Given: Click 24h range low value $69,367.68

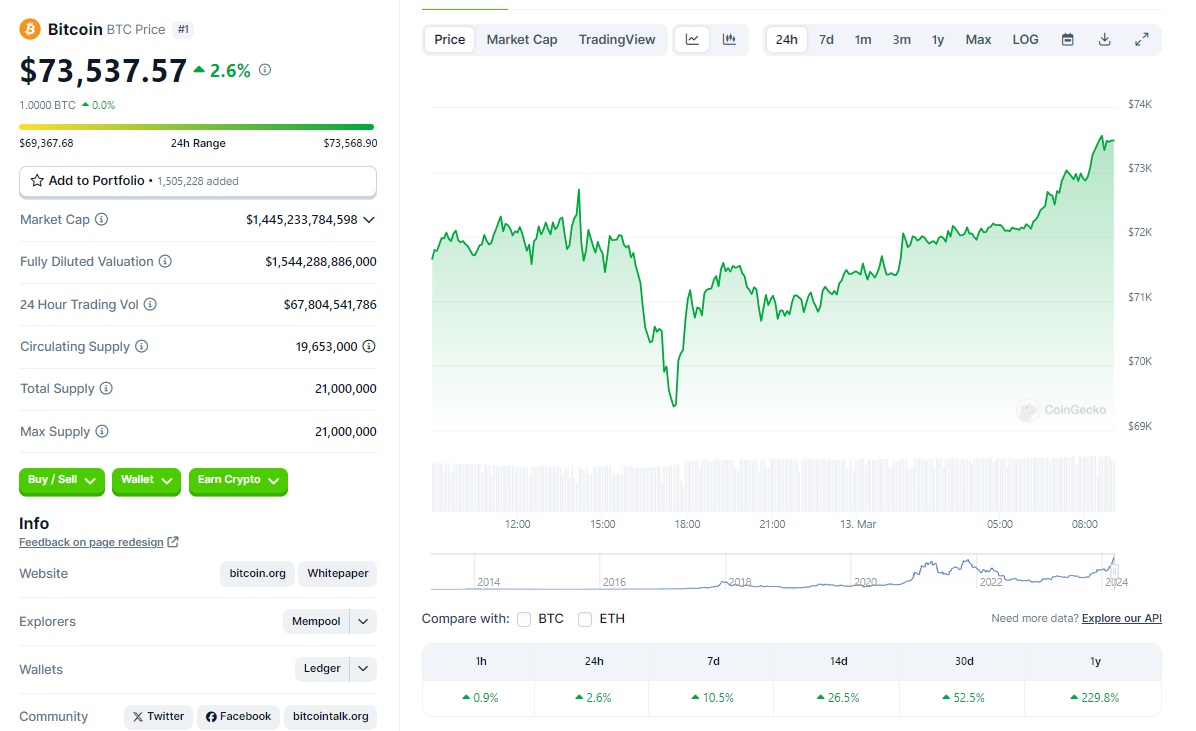Looking at the screenshot, I should 47,143.
